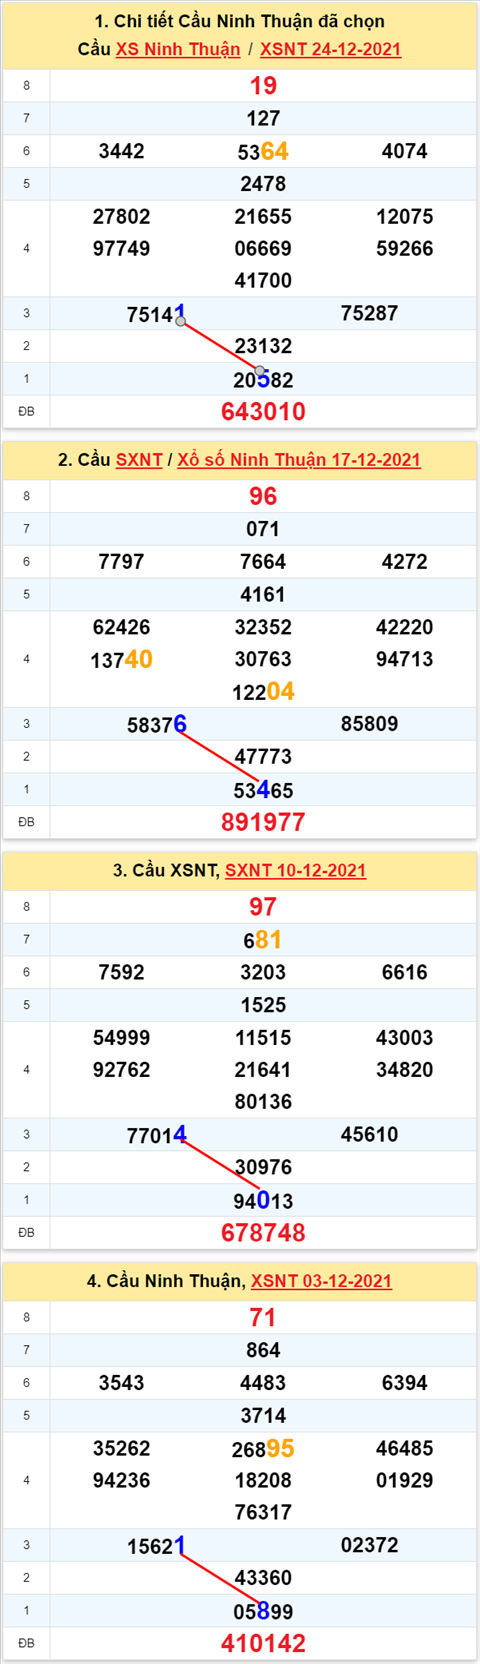The image size is (480, 1664).
Task: Click the red prize number 96
Action: pos(263,496)
